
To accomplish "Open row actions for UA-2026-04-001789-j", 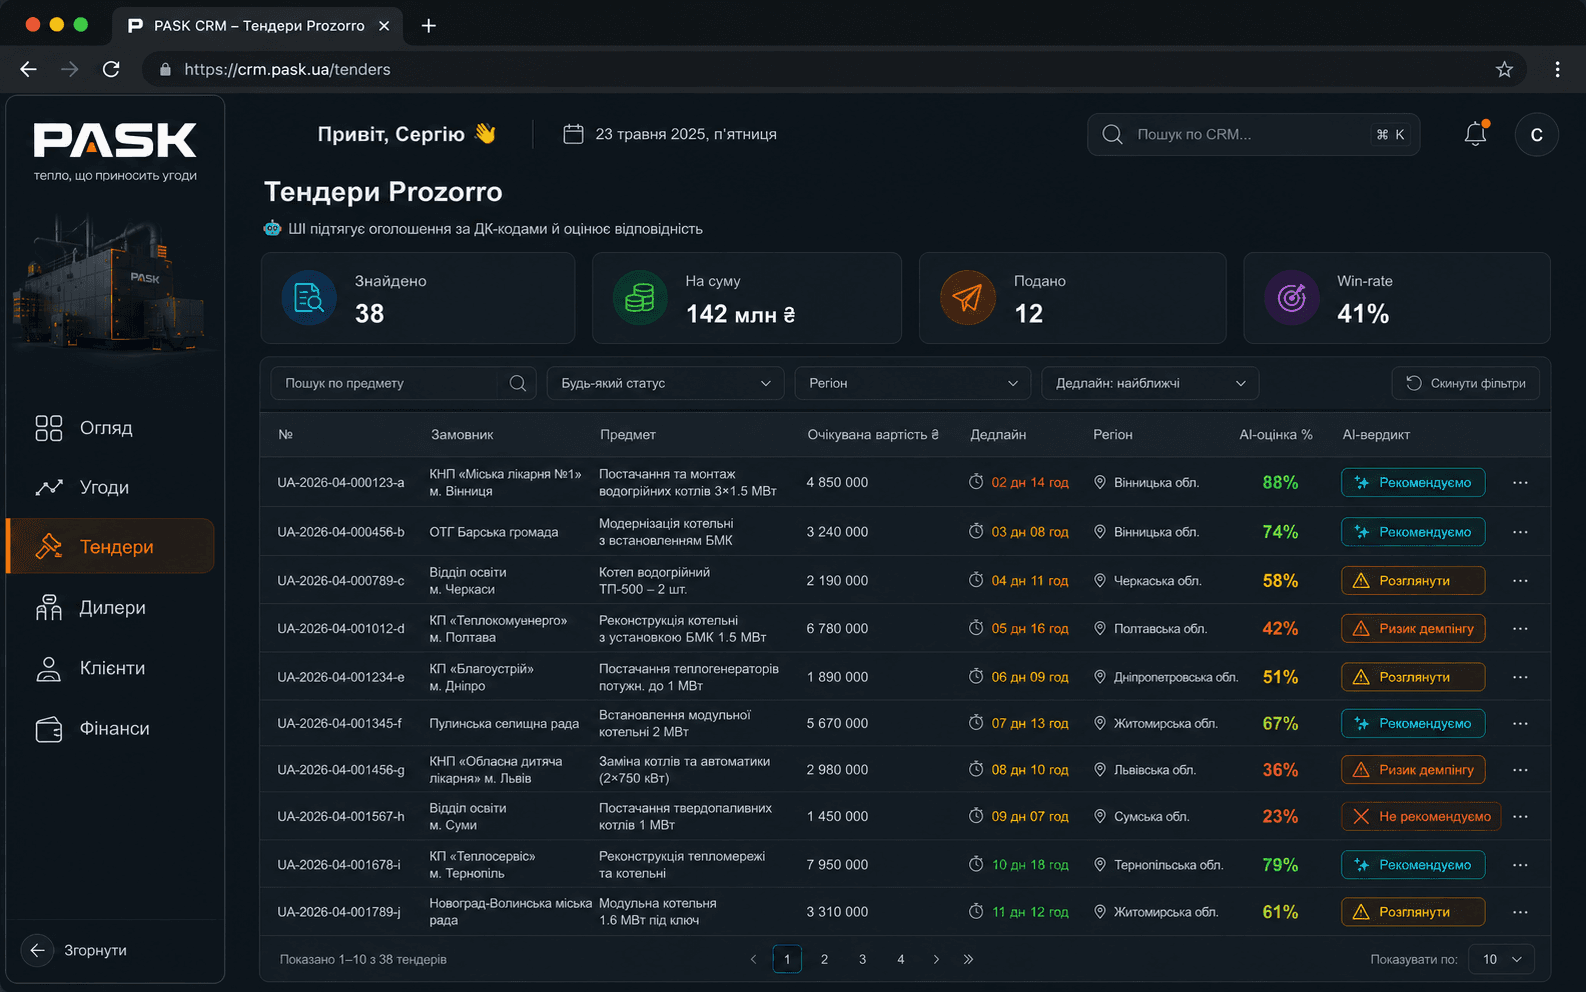I will (1520, 912).
